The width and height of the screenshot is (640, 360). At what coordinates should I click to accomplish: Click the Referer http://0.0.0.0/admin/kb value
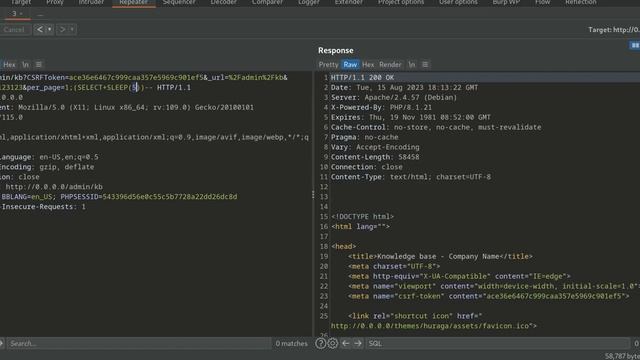pyautogui.click(x=54, y=187)
